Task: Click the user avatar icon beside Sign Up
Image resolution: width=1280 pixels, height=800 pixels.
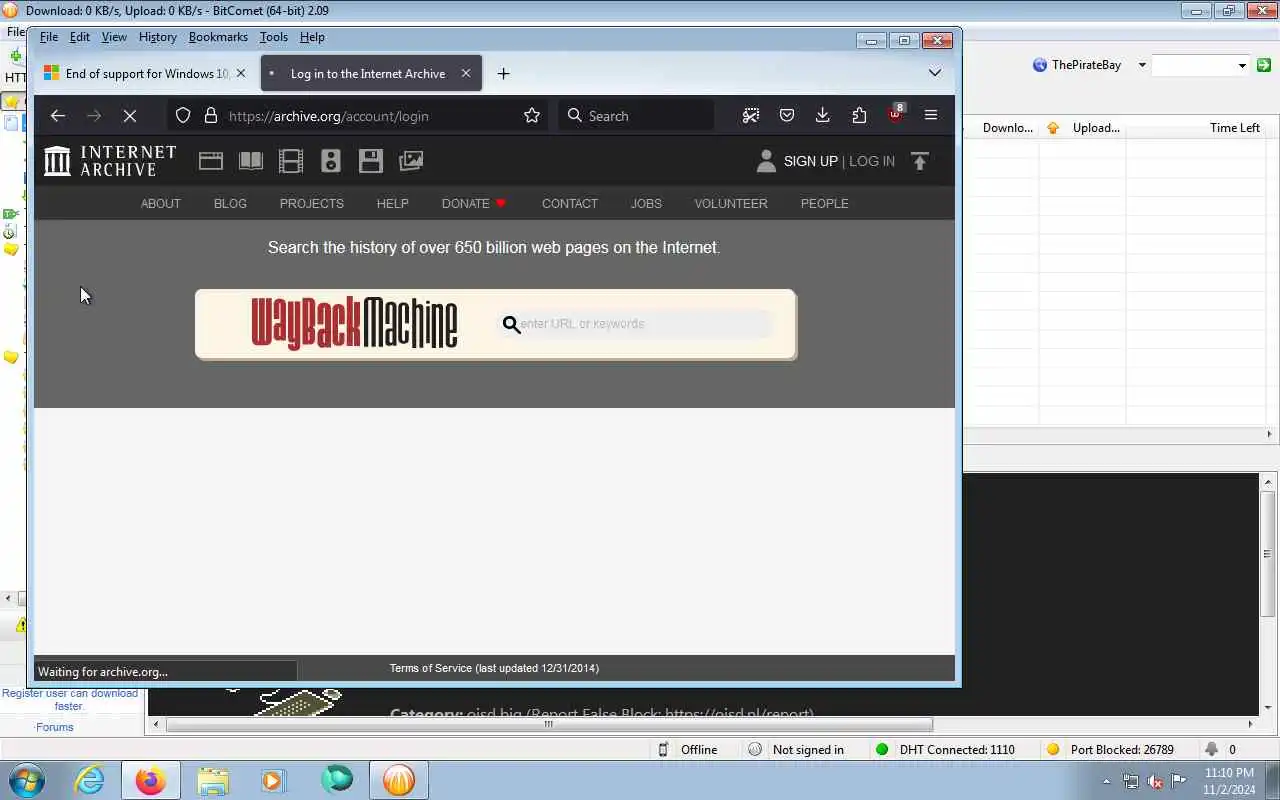Action: coord(766,161)
